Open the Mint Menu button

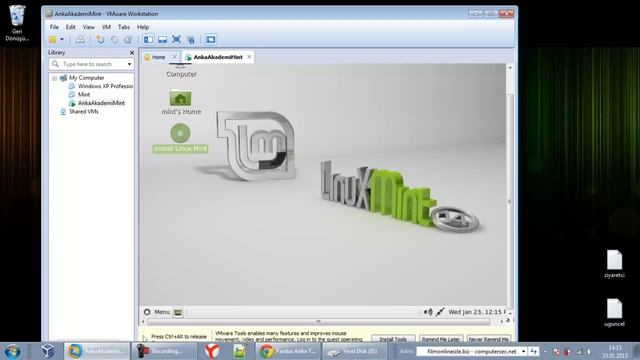click(157, 312)
